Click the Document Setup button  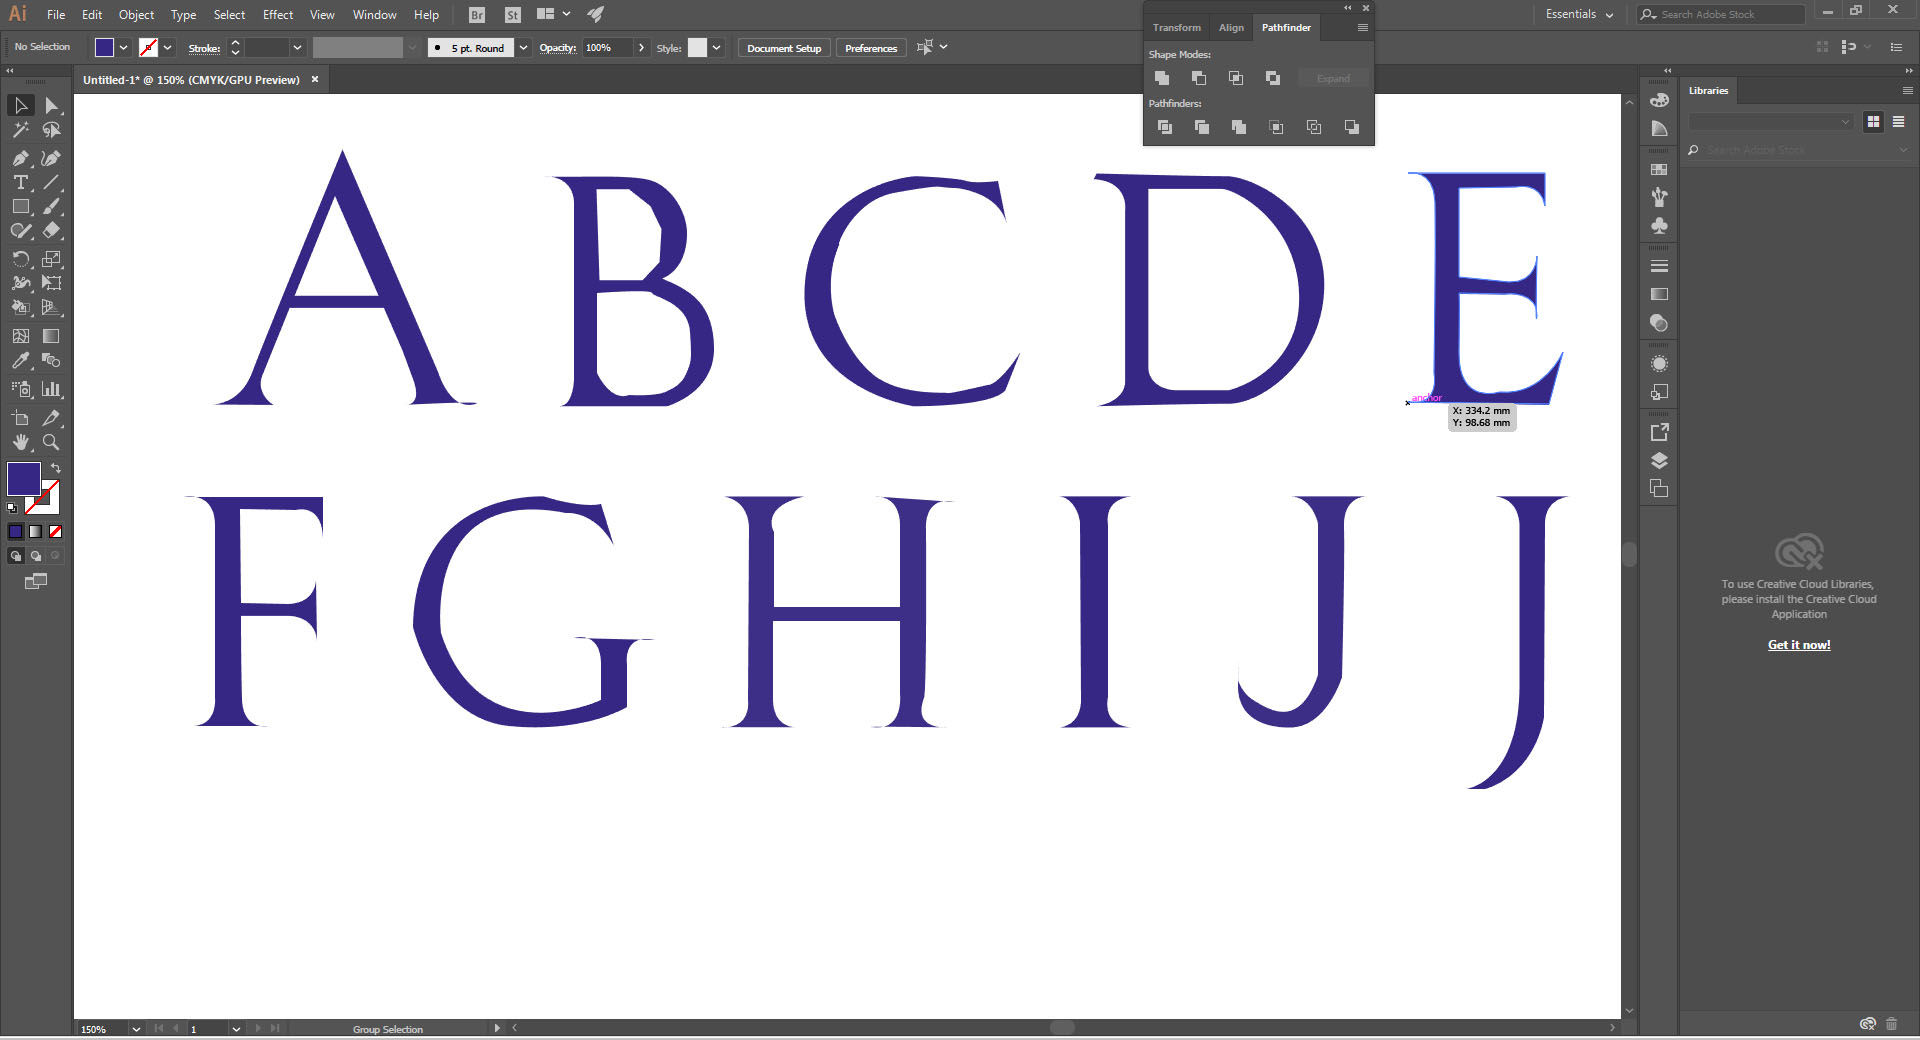point(784,48)
